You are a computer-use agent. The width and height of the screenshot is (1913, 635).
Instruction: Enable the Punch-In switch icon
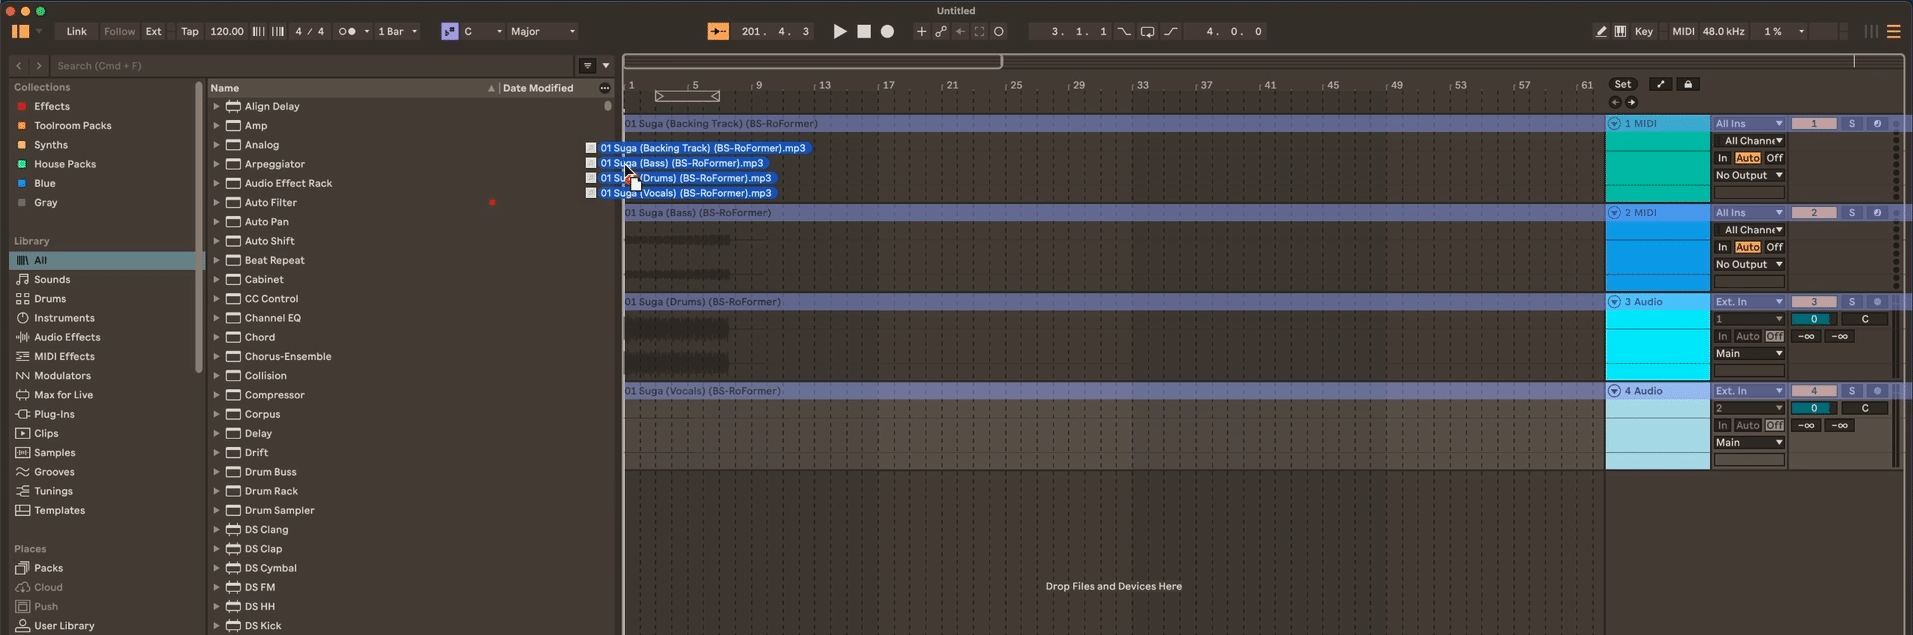pos(1124,32)
